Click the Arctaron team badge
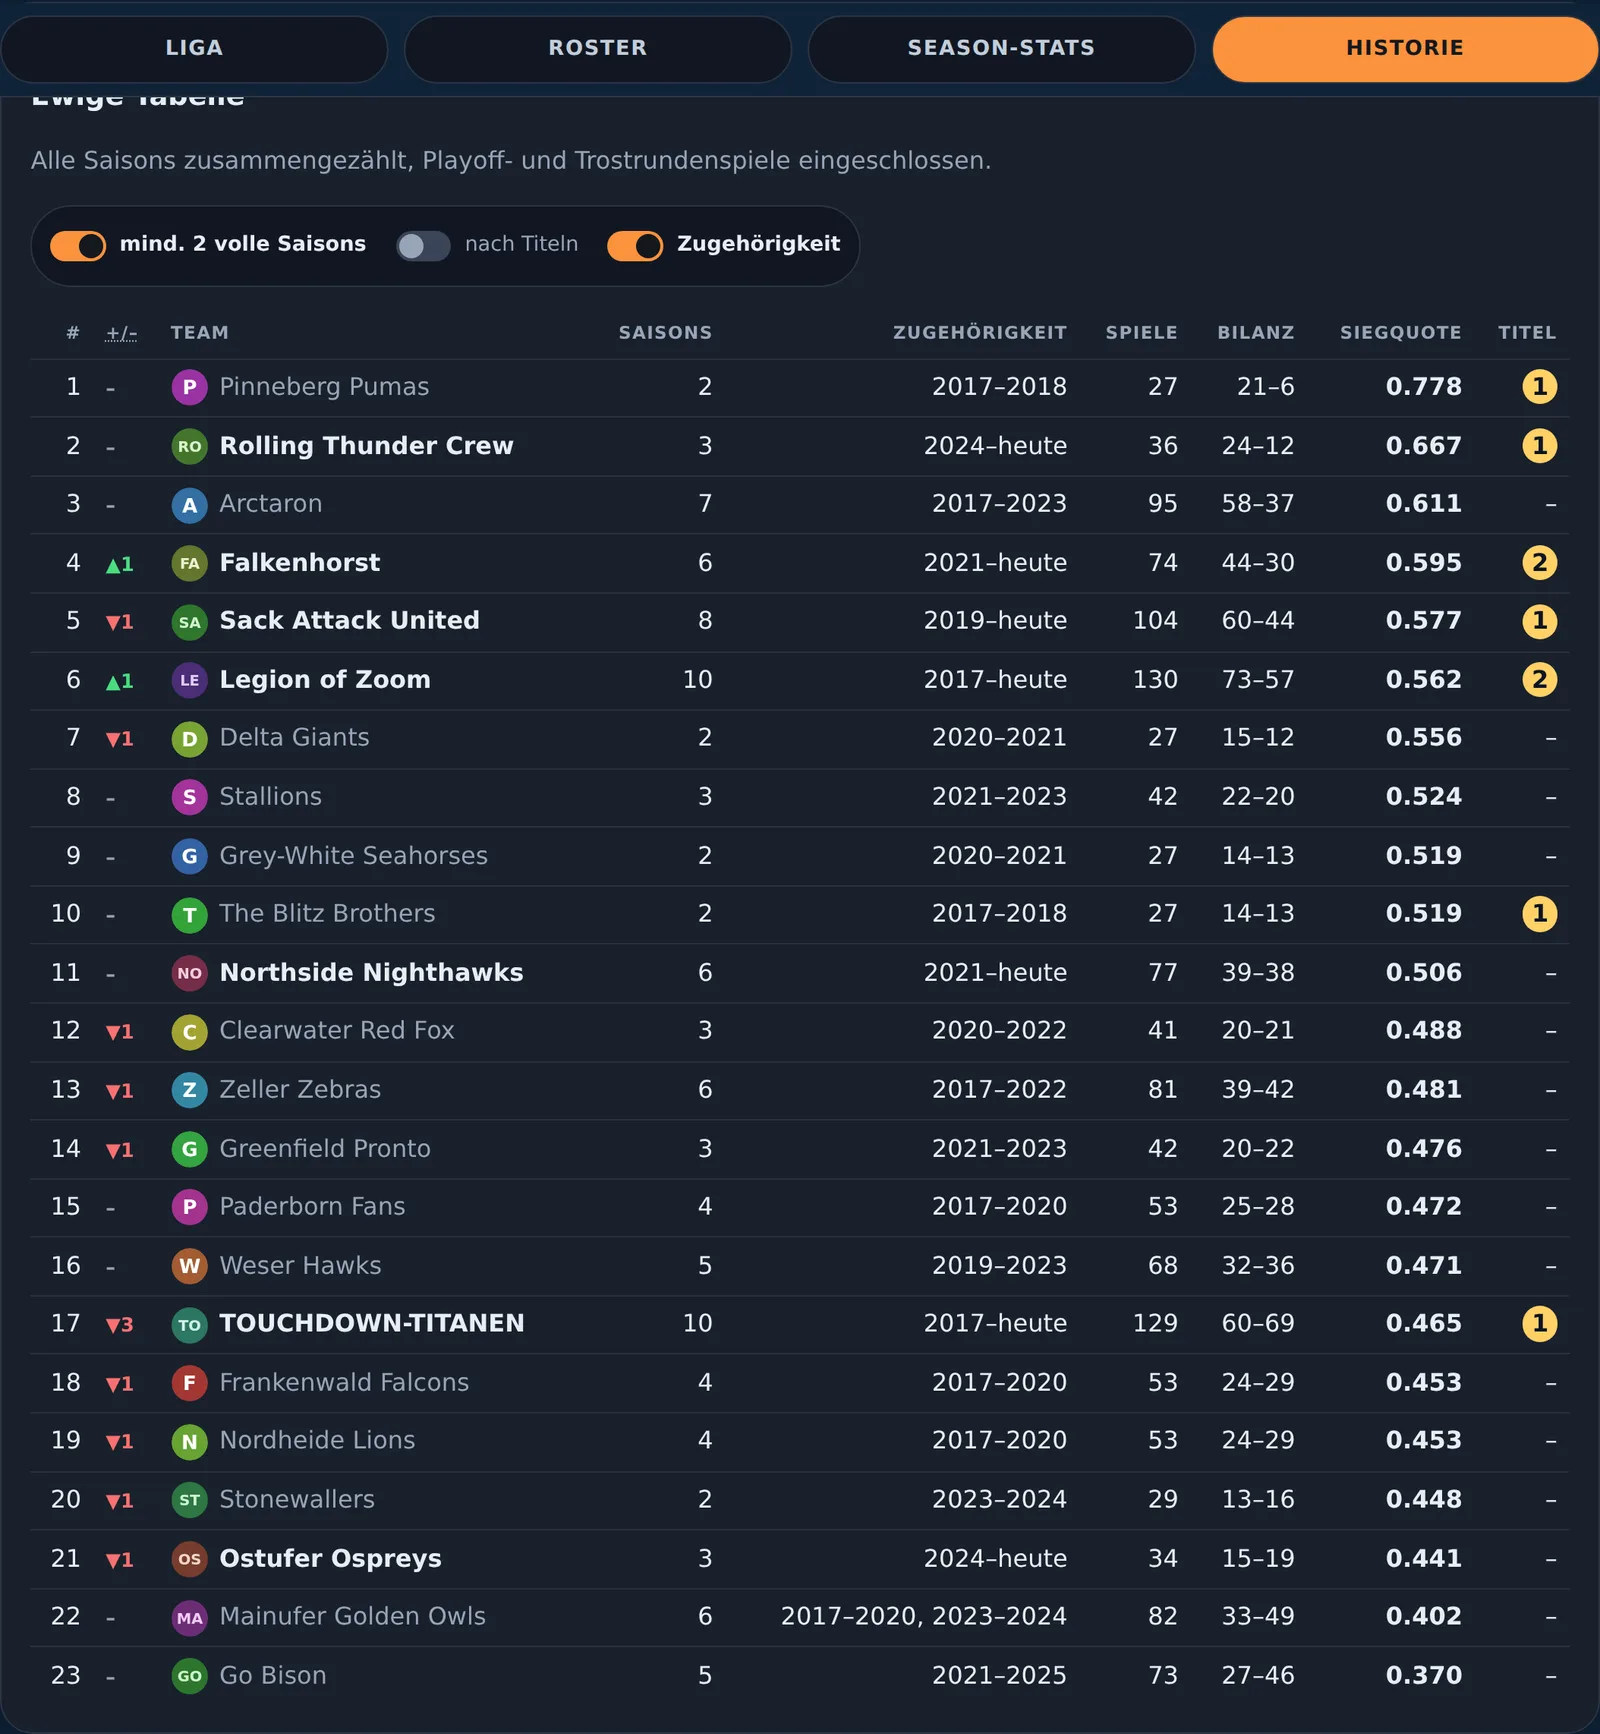The height and width of the screenshot is (1734, 1600). point(189,504)
